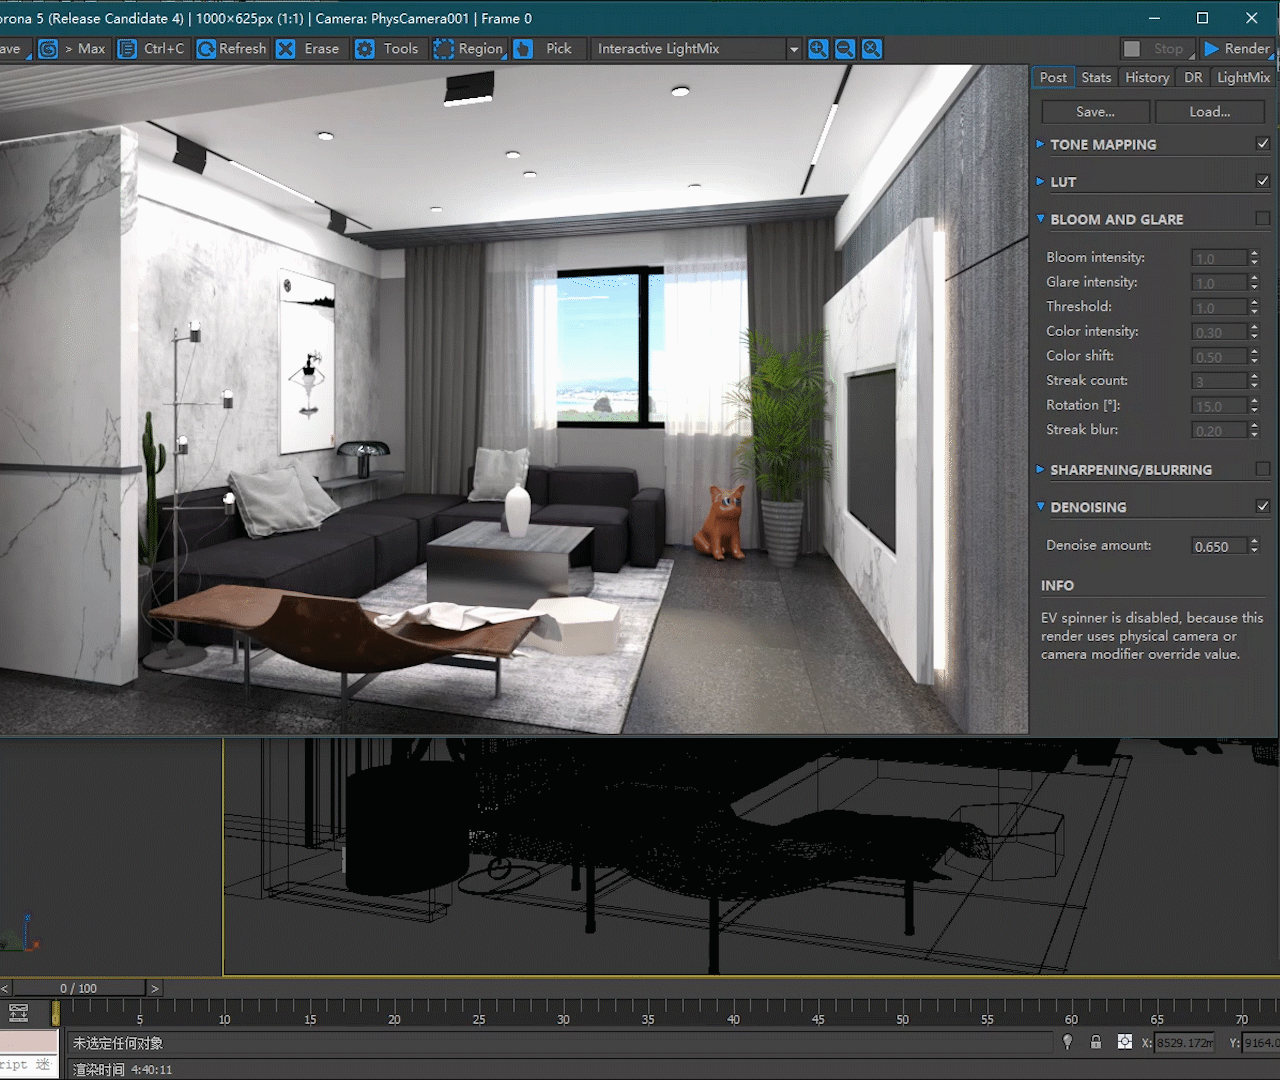The height and width of the screenshot is (1080, 1280).
Task: Open mini curve editor on timeline
Action: point(18,1013)
